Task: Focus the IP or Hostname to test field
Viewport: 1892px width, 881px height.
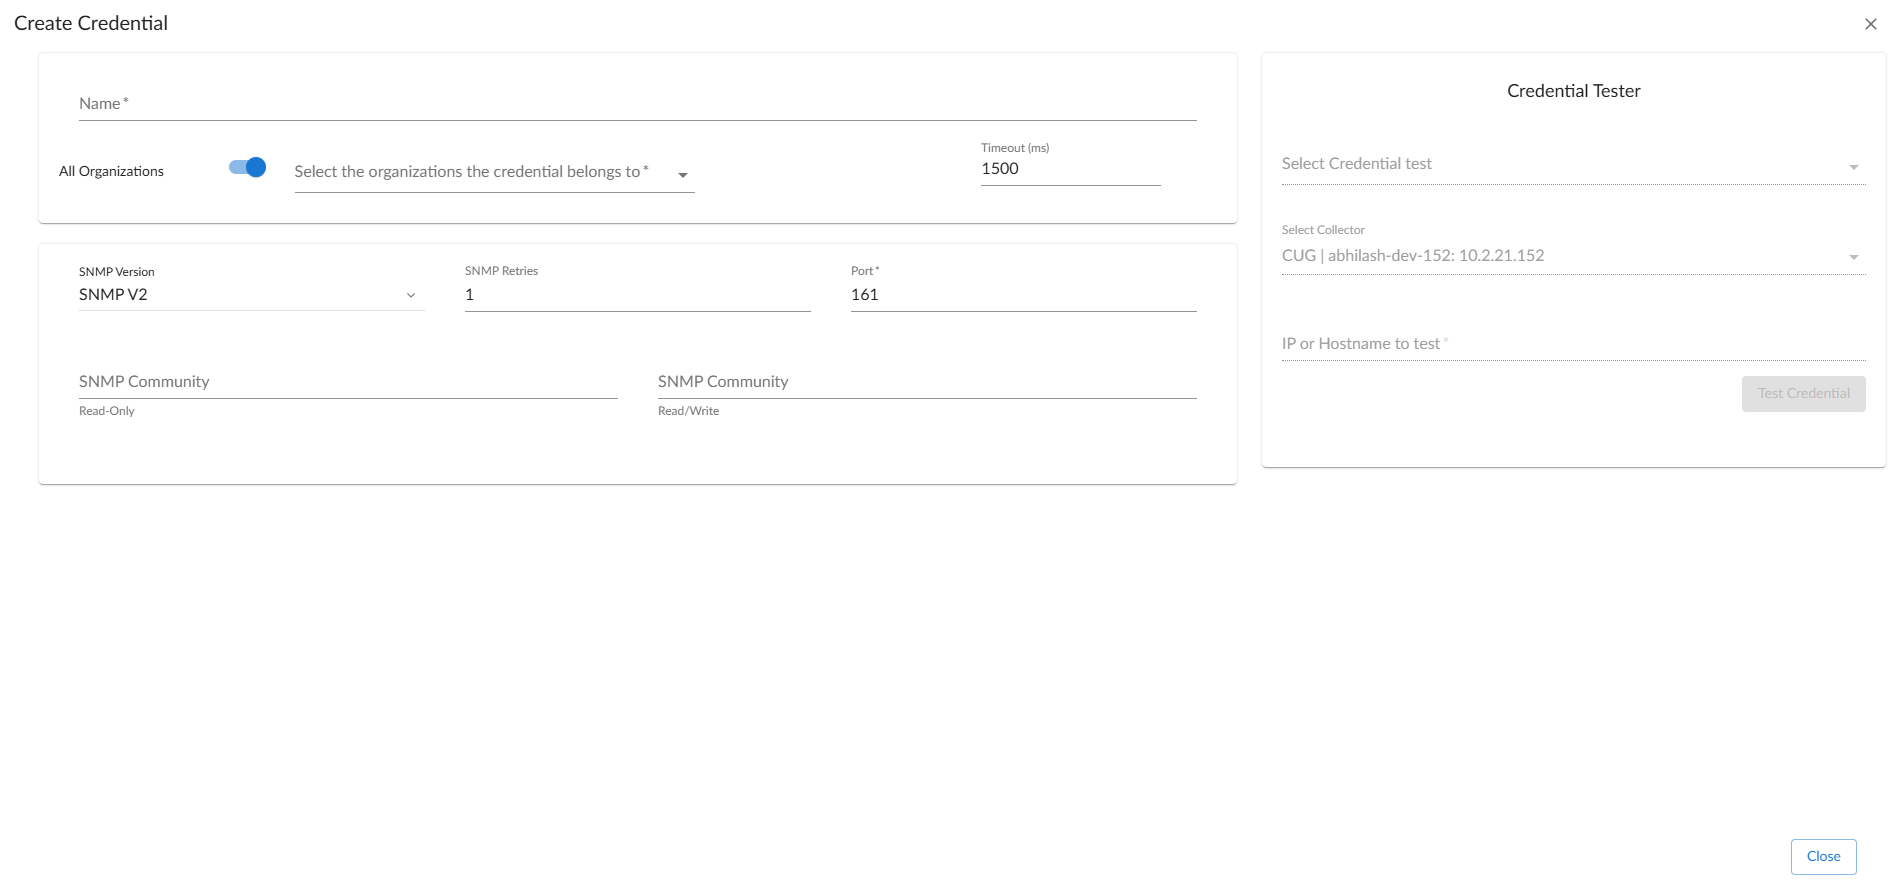Action: click(1572, 344)
